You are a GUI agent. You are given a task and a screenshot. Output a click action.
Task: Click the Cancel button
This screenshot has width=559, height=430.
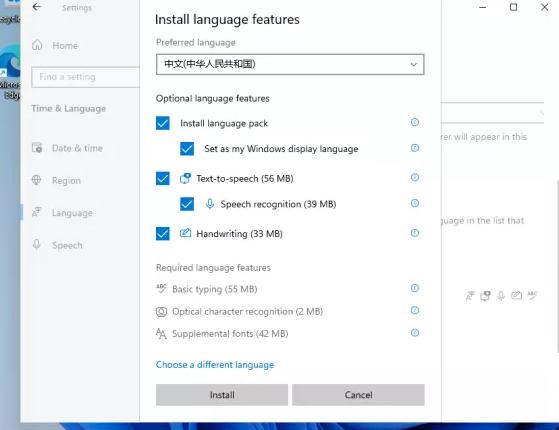click(358, 395)
